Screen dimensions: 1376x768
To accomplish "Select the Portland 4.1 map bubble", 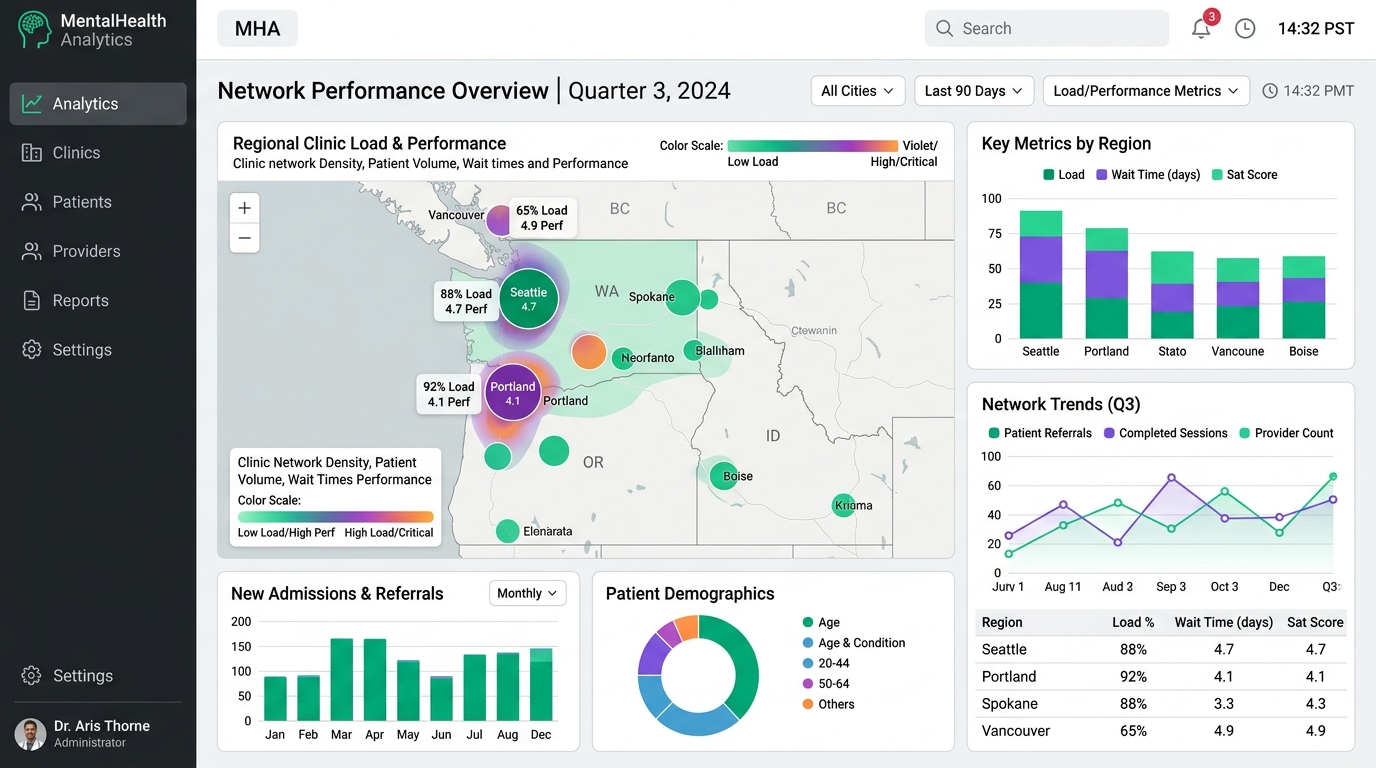I will [x=513, y=392].
